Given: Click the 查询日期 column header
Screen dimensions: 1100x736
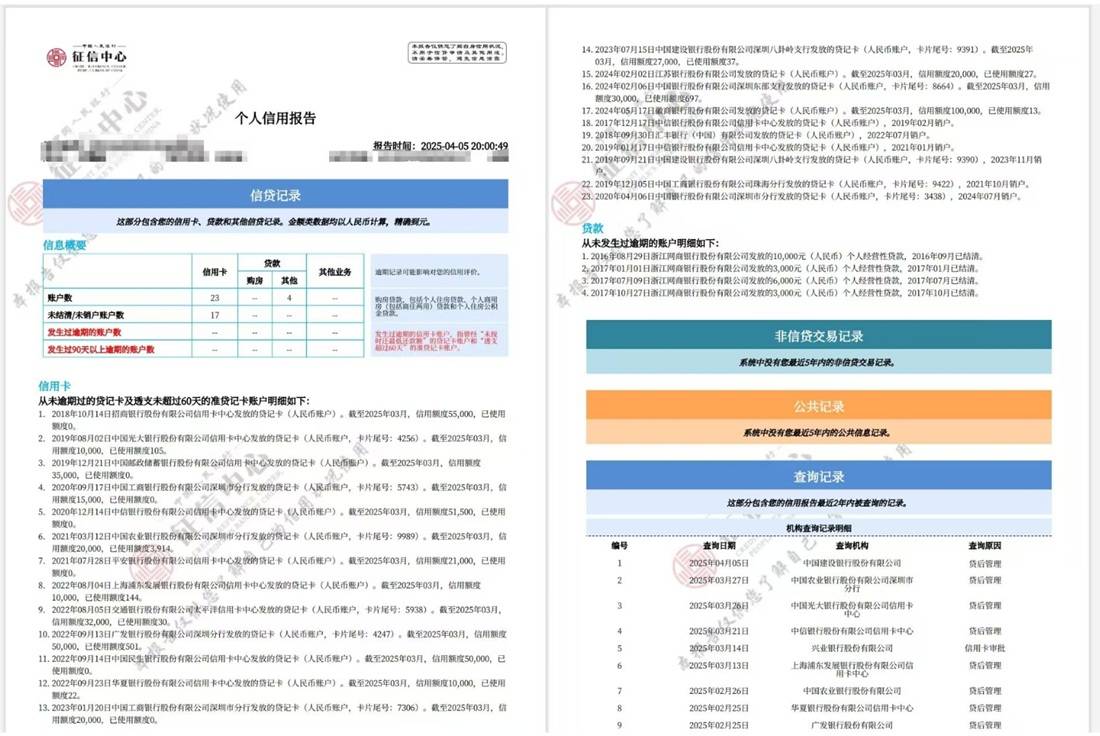Looking at the screenshot, I should 719,545.
